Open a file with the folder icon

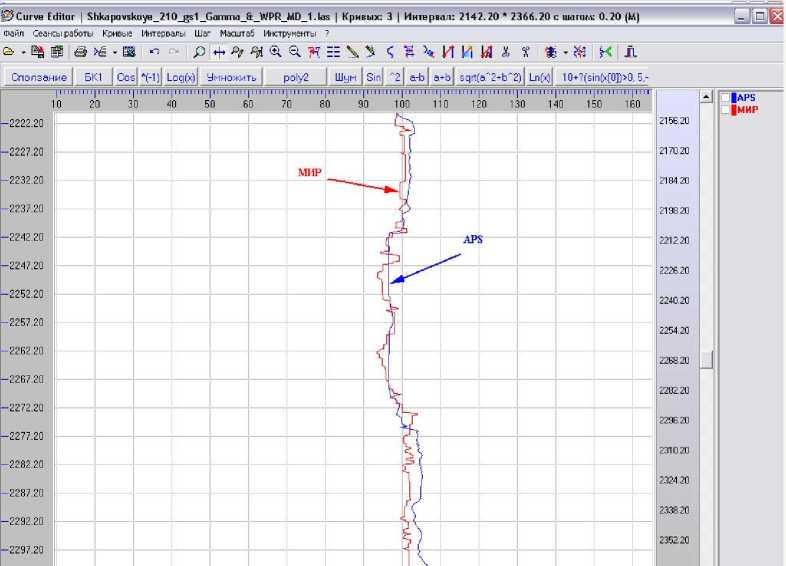tap(9, 52)
